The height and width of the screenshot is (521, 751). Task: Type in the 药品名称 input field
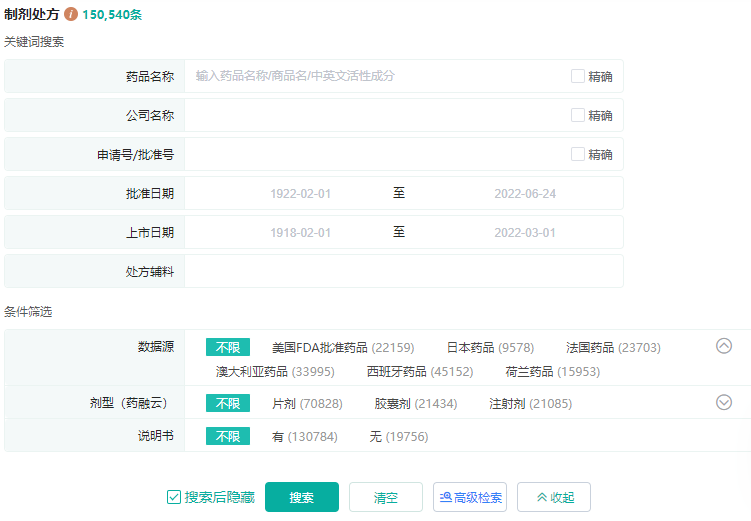[375, 76]
